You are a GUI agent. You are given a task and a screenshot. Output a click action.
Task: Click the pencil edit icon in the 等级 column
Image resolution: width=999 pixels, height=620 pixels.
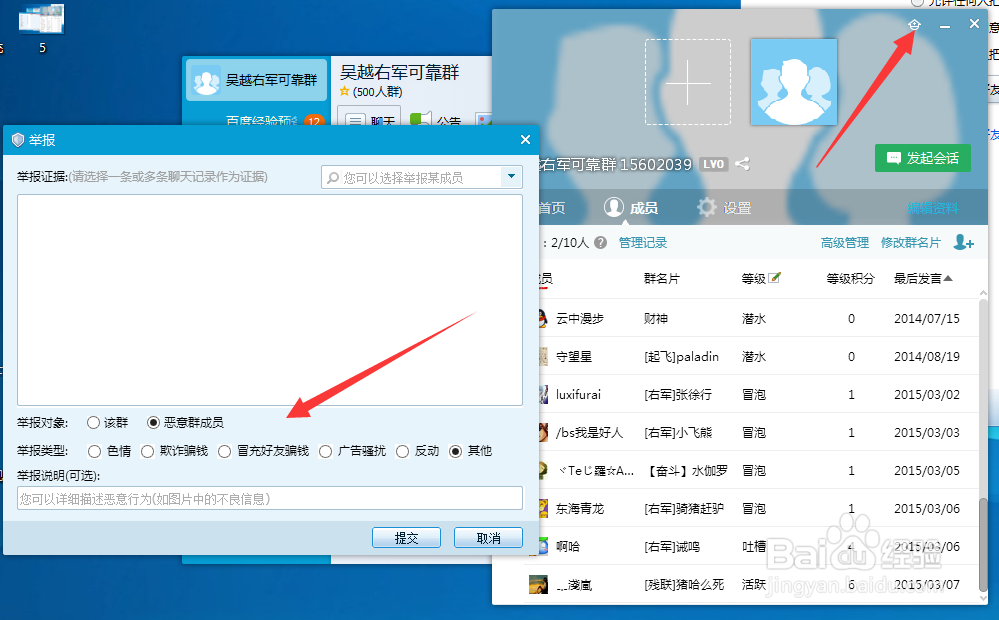[x=774, y=277]
